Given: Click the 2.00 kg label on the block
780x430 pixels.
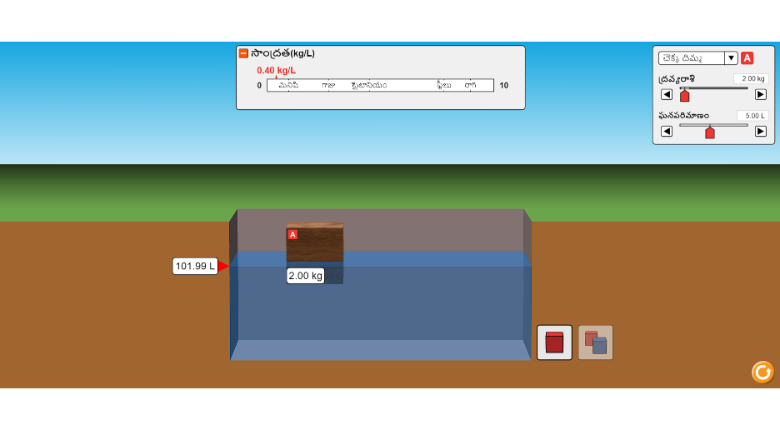Looking at the screenshot, I should pyautogui.click(x=305, y=275).
